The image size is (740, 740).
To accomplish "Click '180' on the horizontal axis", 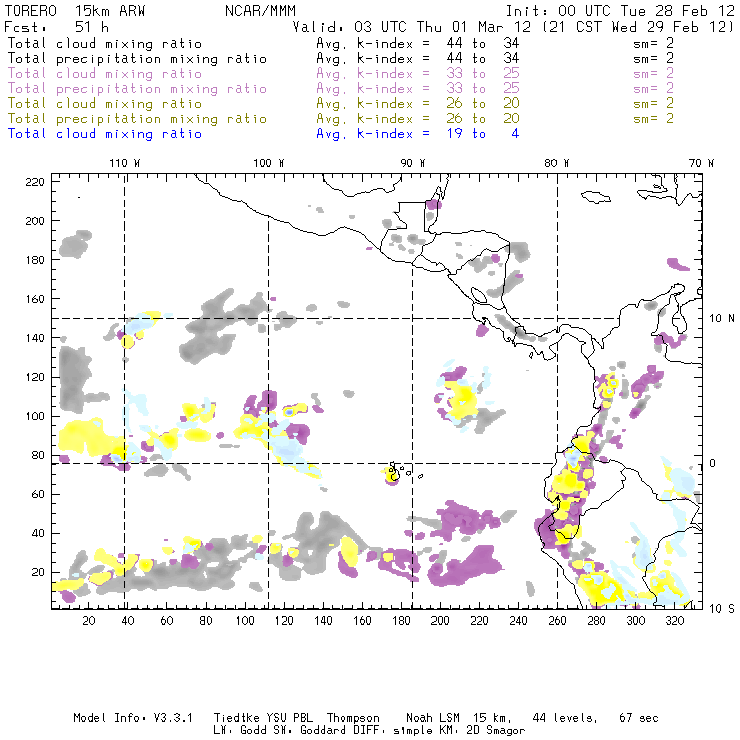I will click(401, 621).
